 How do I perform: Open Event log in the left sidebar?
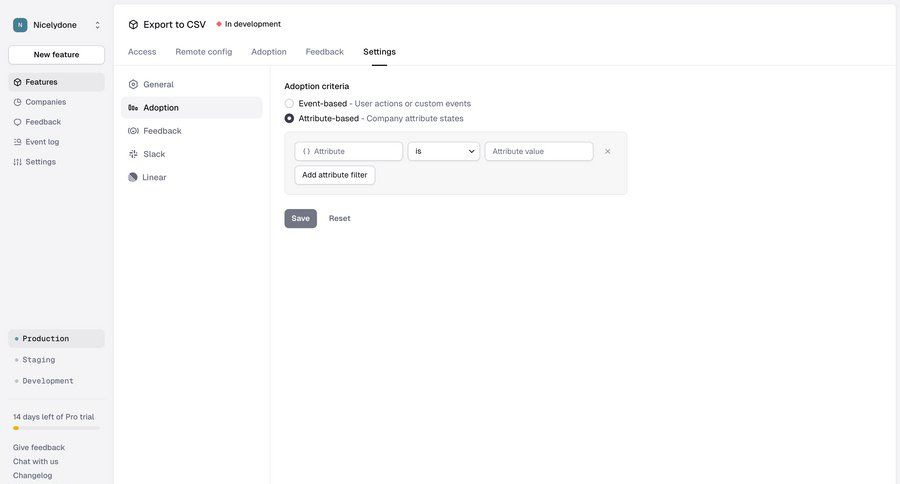[56, 142]
